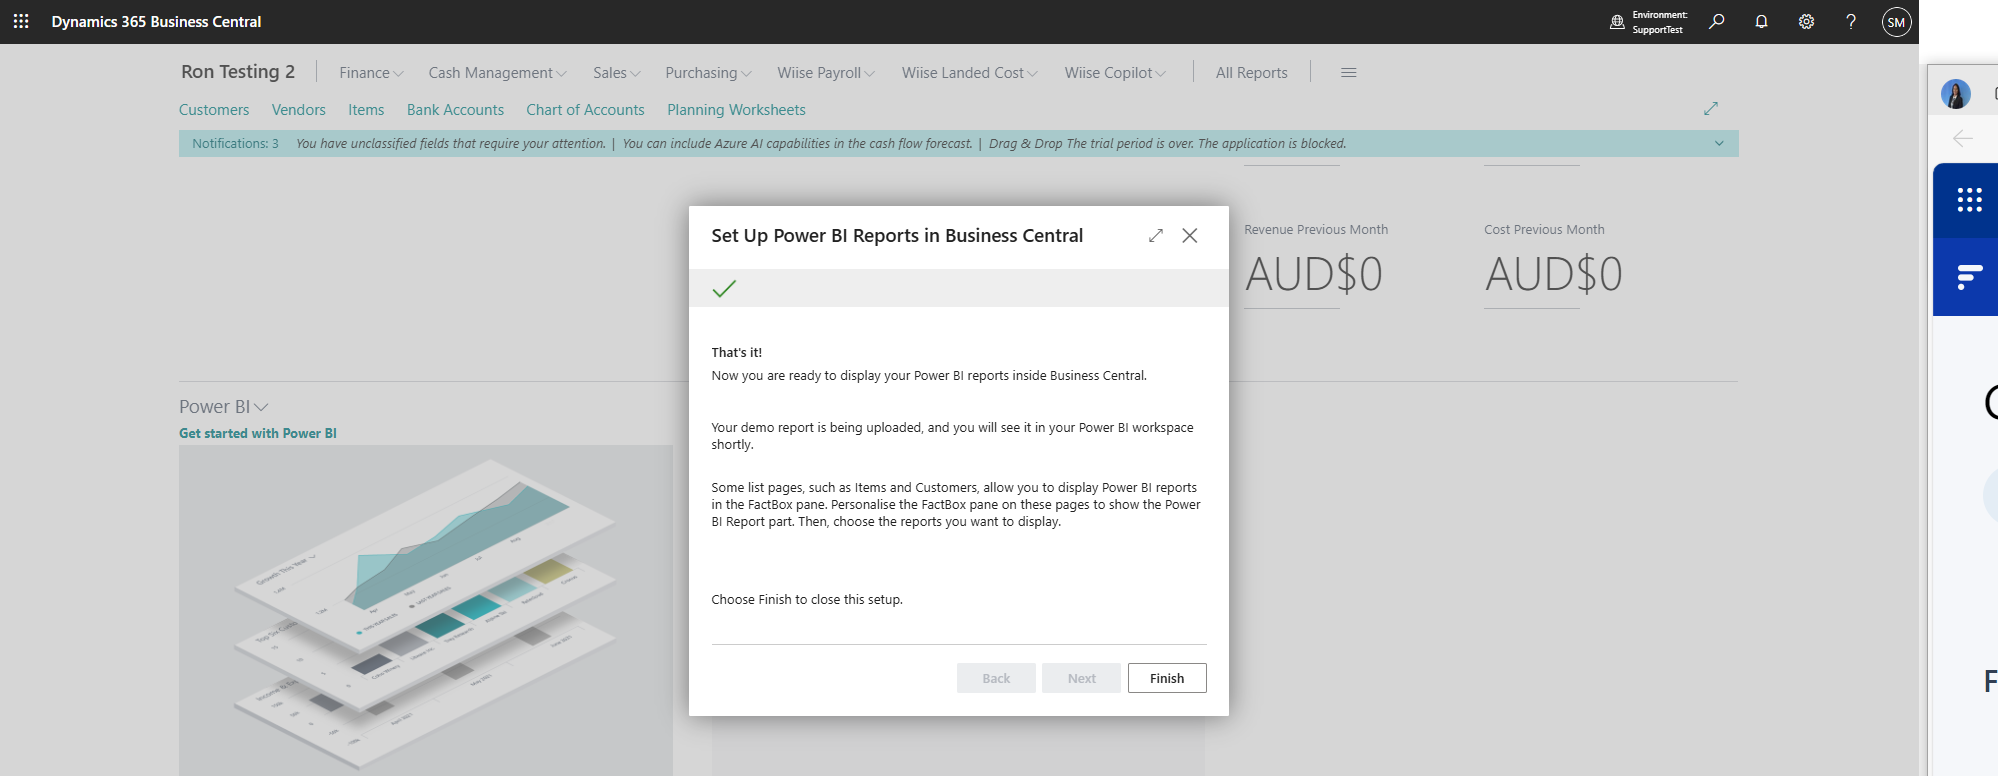
Task: Maximize the Power BI setup dialog
Action: [x=1156, y=235]
